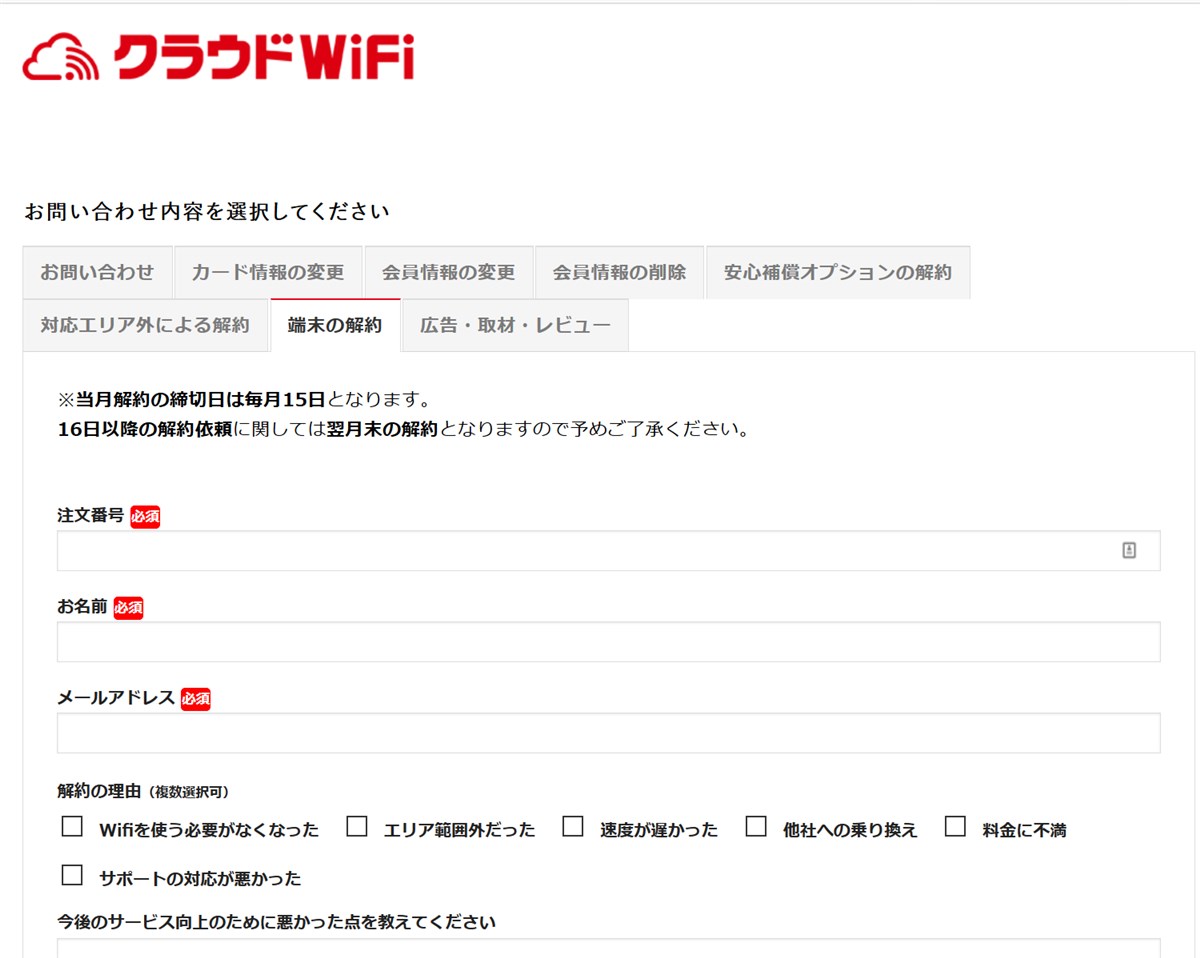Image resolution: width=1200 pixels, height=958 pixels.
Task: Click the お名前 field label
Action: click(x=82, y=607)
